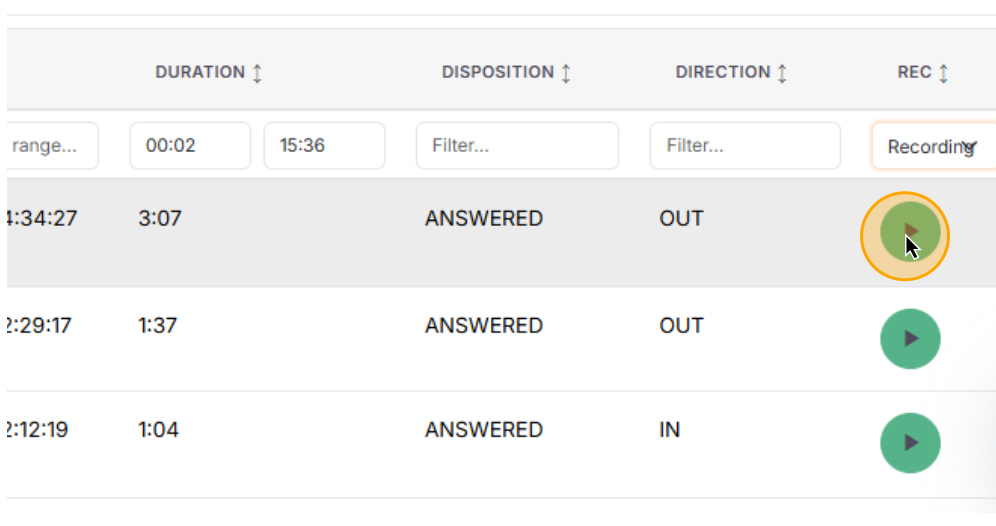This screenshot has width=996, height=526.
Task: Click the date range filter input
Action: point(50,146)
